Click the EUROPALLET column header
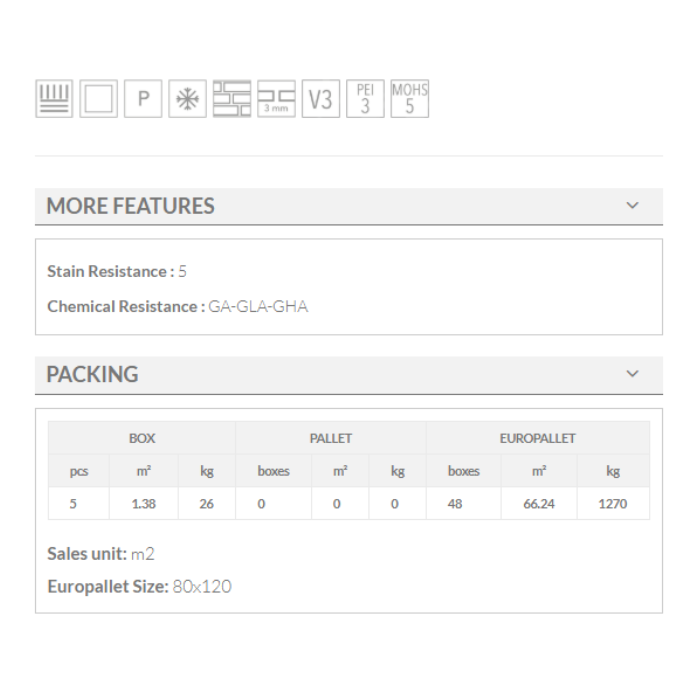Screen dimensions: 700x700 click(537, 438)
